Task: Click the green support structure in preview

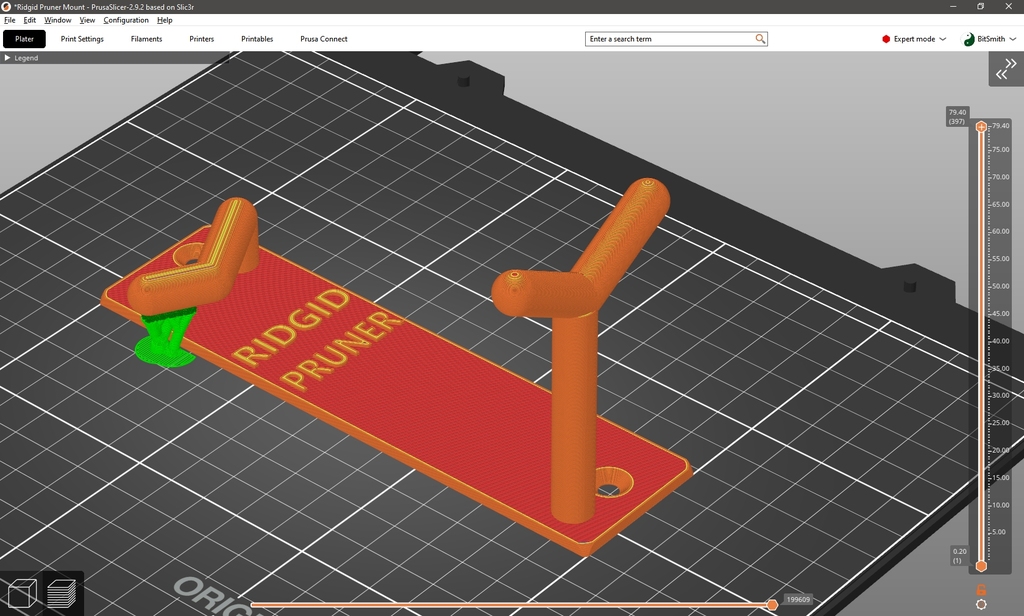Action: (164, 339)
